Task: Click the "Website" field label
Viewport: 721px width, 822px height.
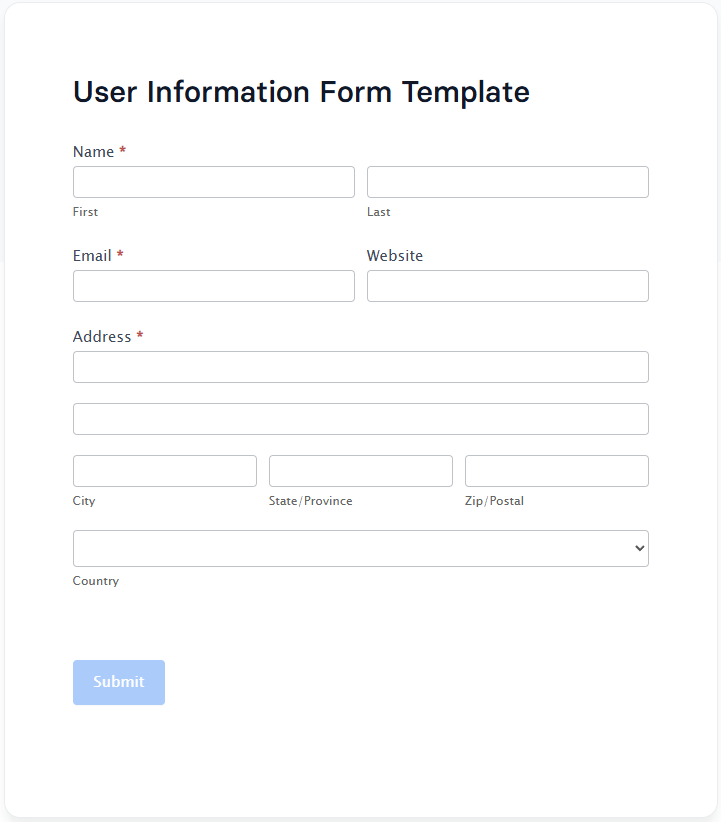Action: tap(394, 256)
